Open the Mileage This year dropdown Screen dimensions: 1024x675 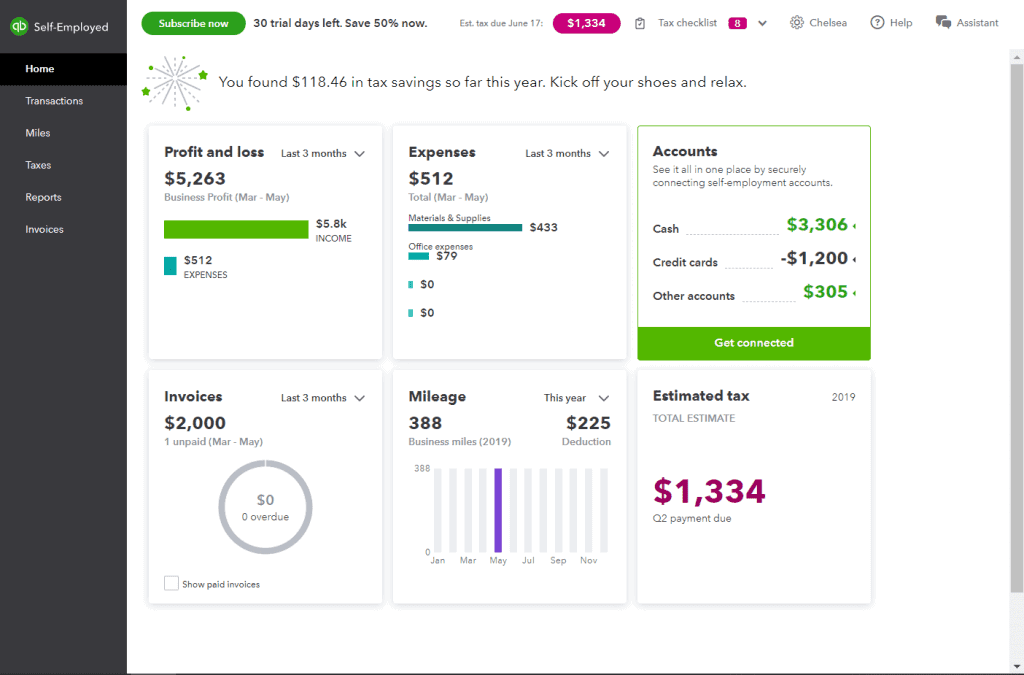[x=577, y=397]
